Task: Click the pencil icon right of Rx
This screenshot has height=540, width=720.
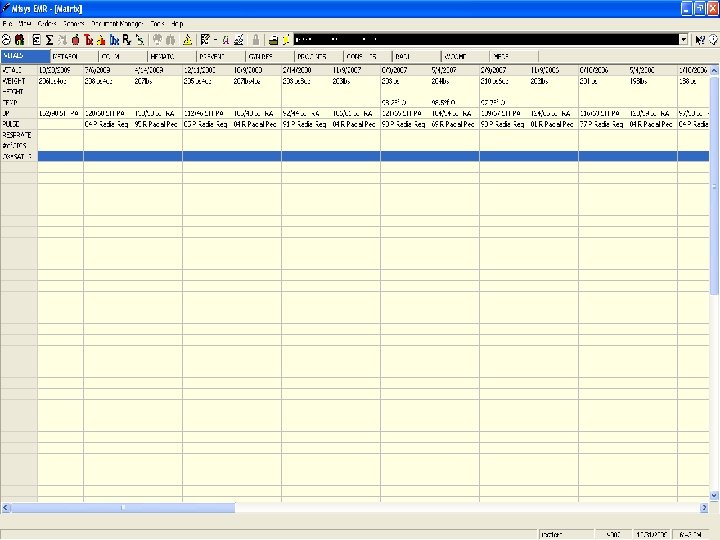Action: coord(140,40)
